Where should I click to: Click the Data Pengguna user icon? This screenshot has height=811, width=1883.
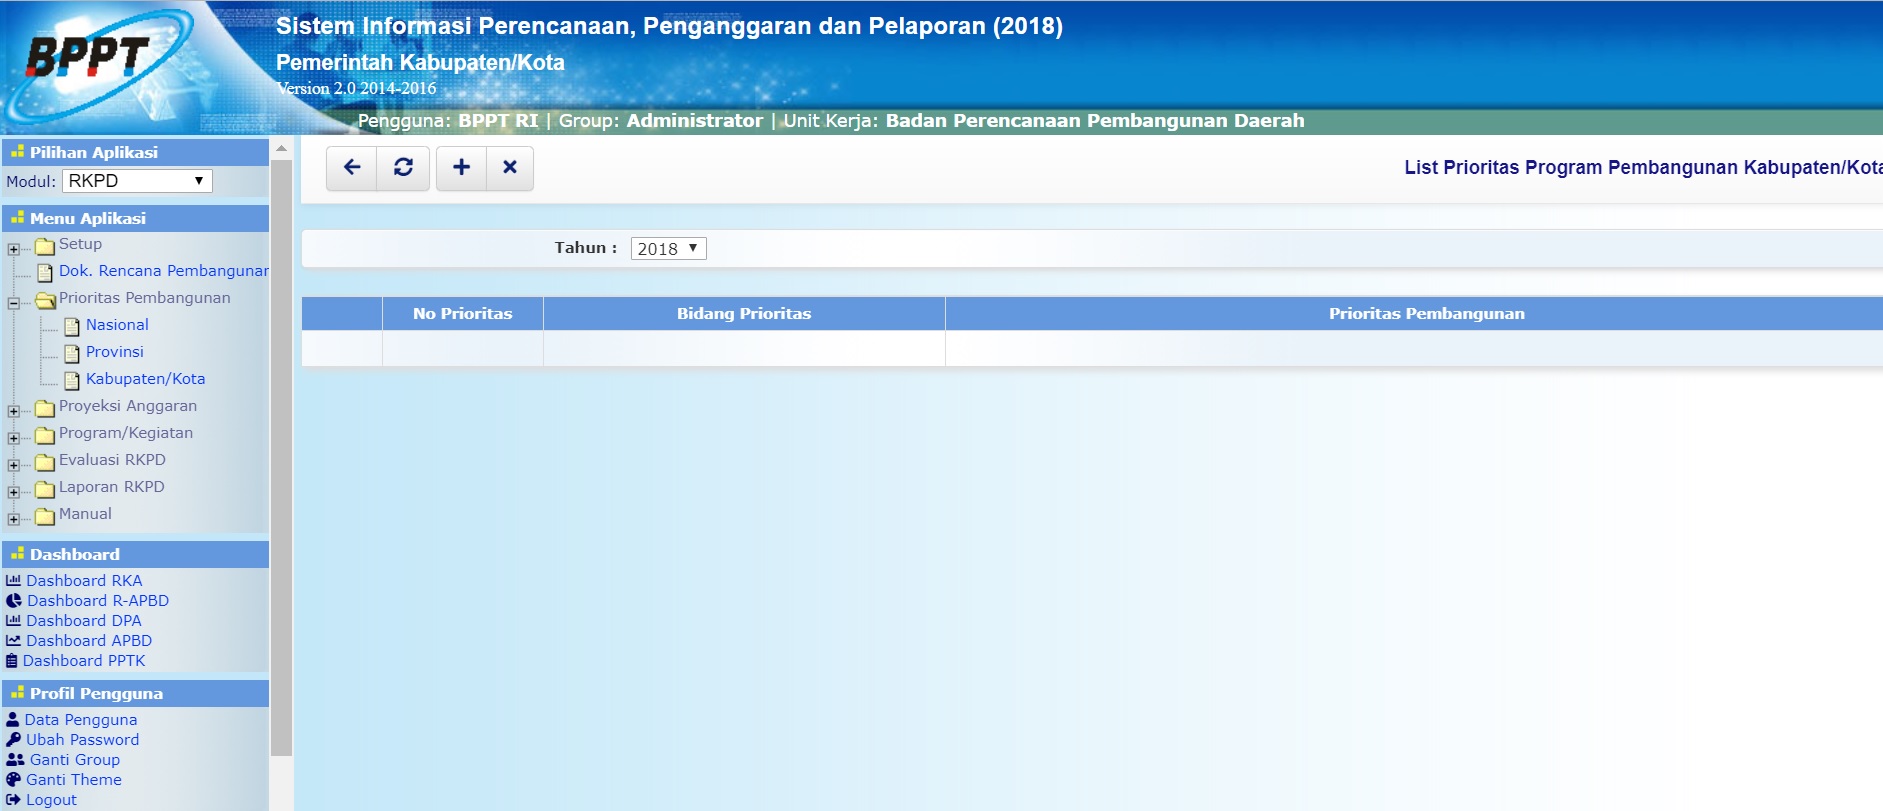click(x=13, y=719)
